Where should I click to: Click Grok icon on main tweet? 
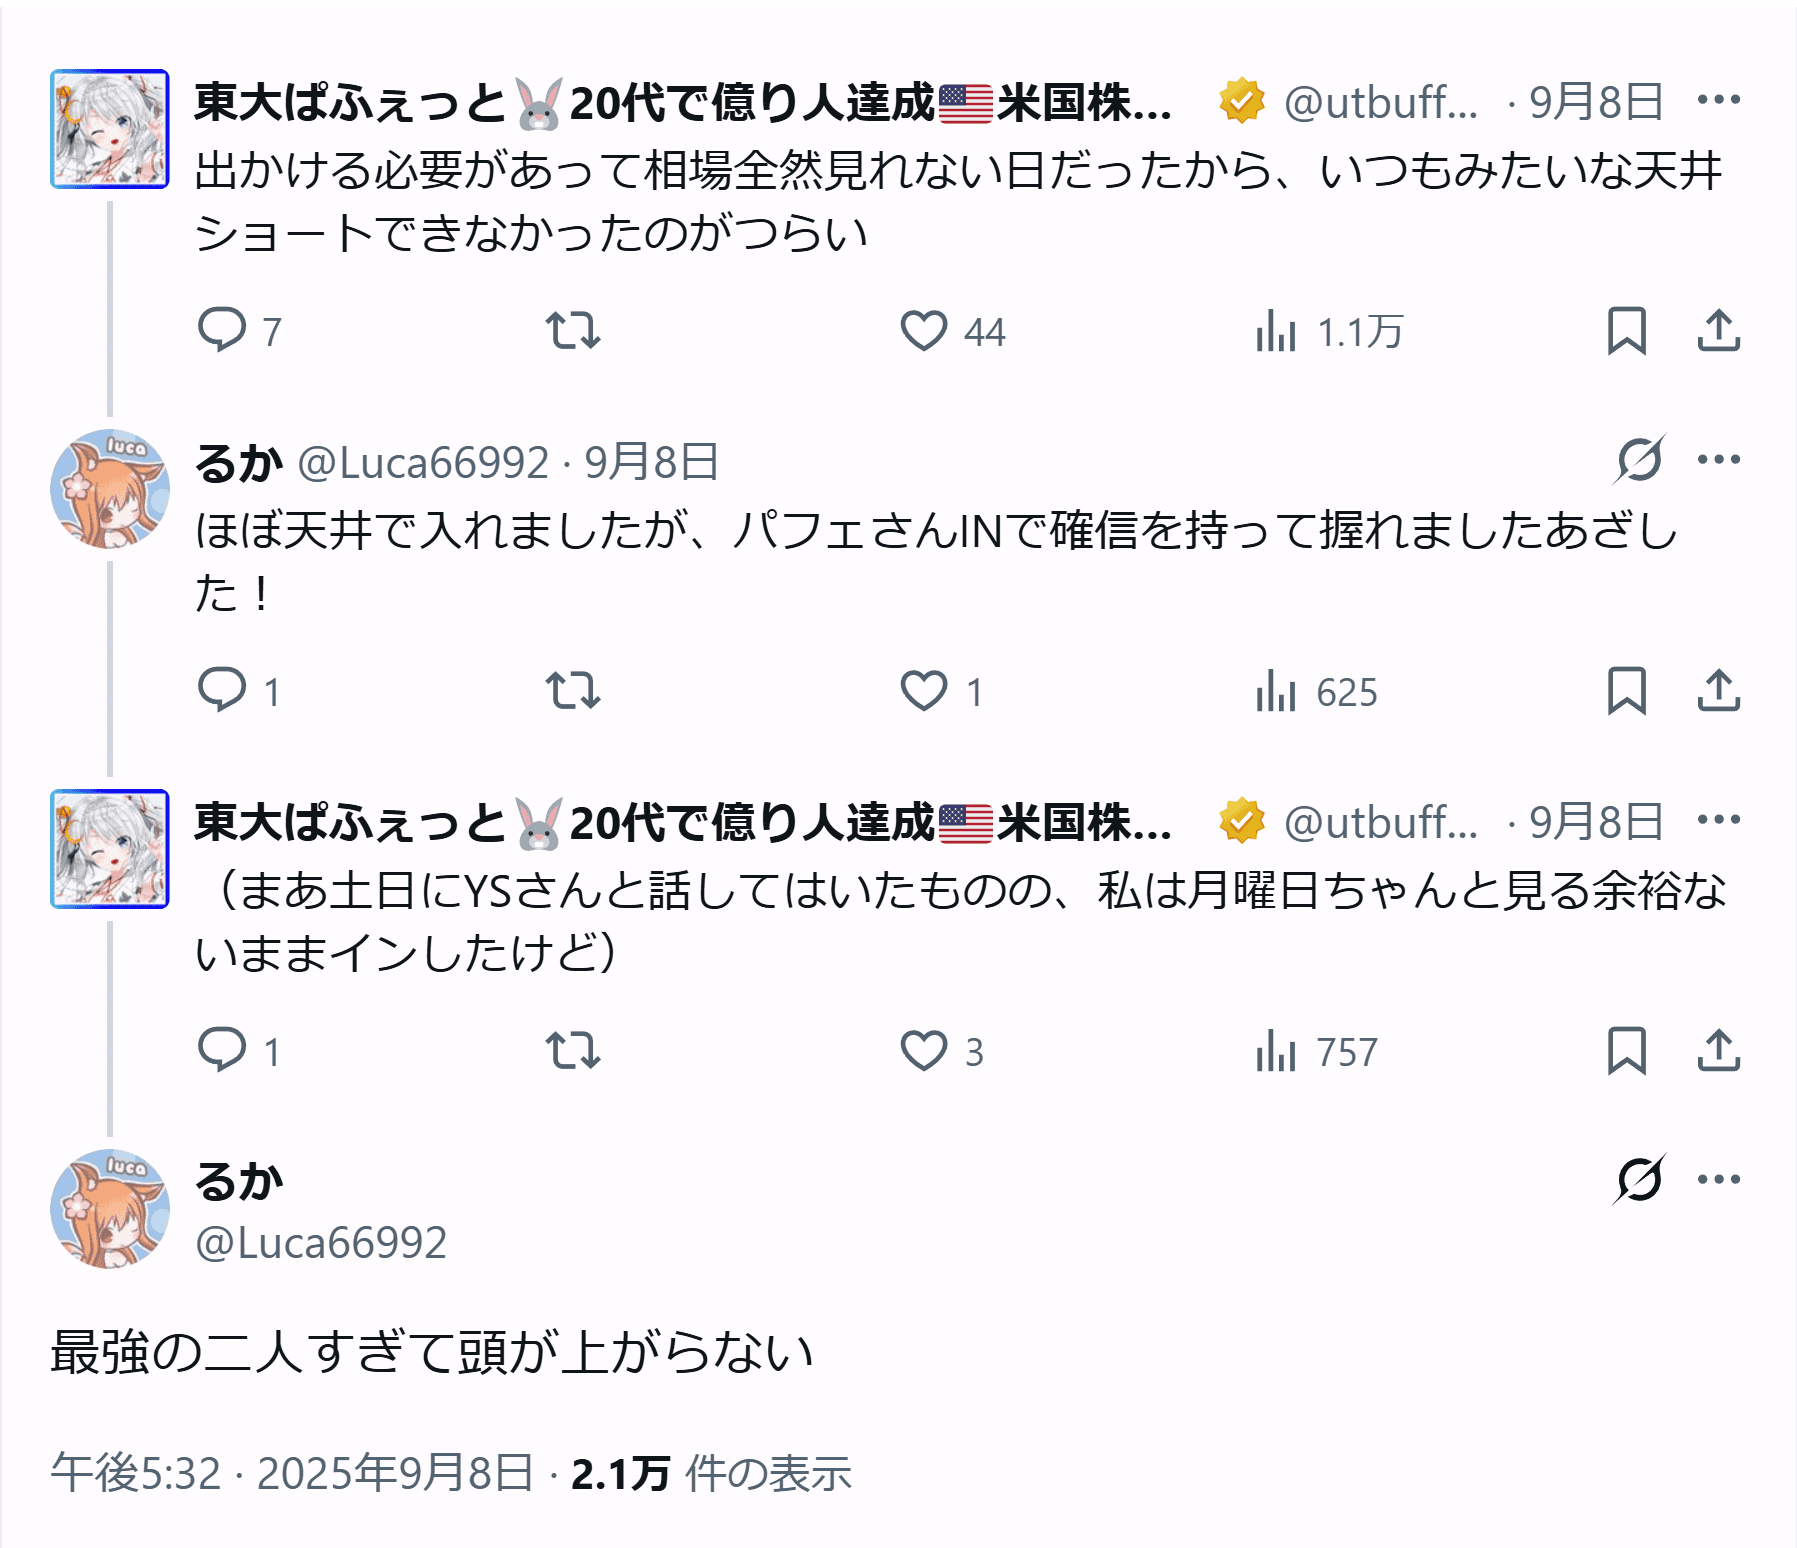point(1639,1179)
